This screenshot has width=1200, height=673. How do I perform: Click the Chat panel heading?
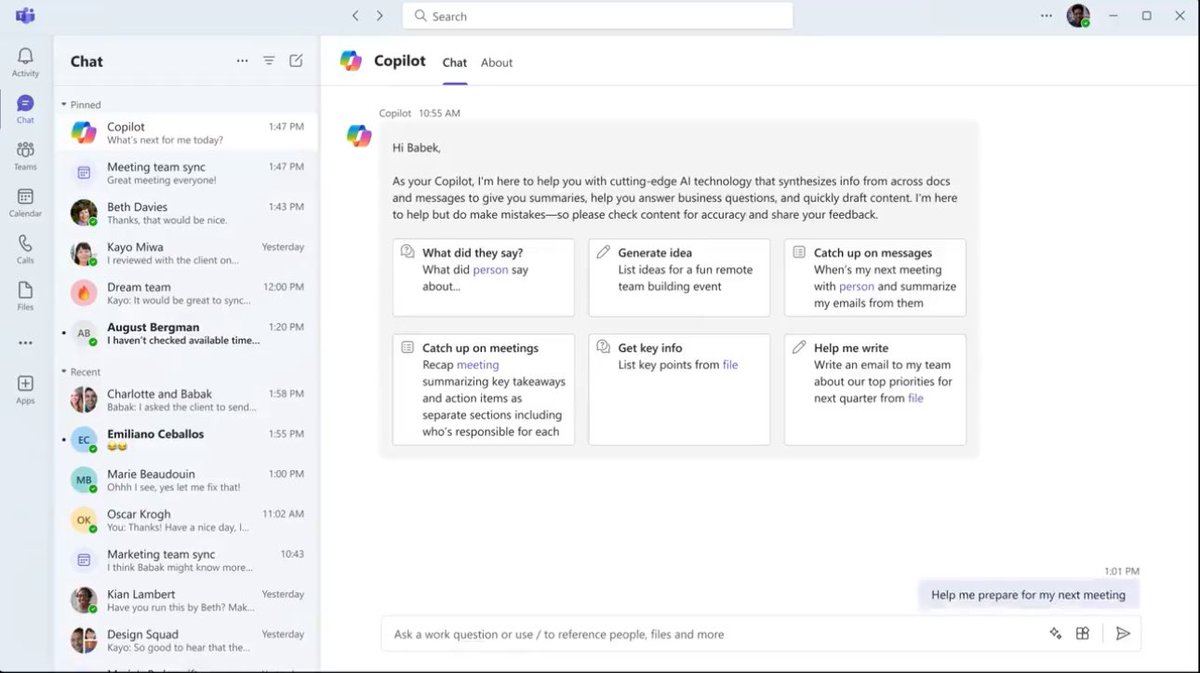86,61
